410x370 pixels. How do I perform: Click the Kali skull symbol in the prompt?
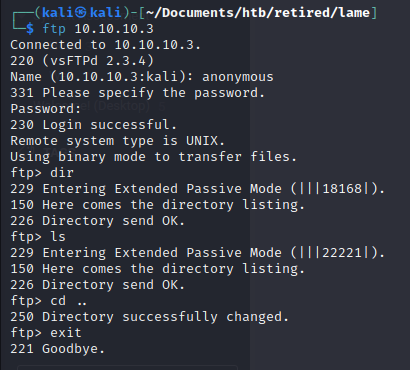coord(80,13)
